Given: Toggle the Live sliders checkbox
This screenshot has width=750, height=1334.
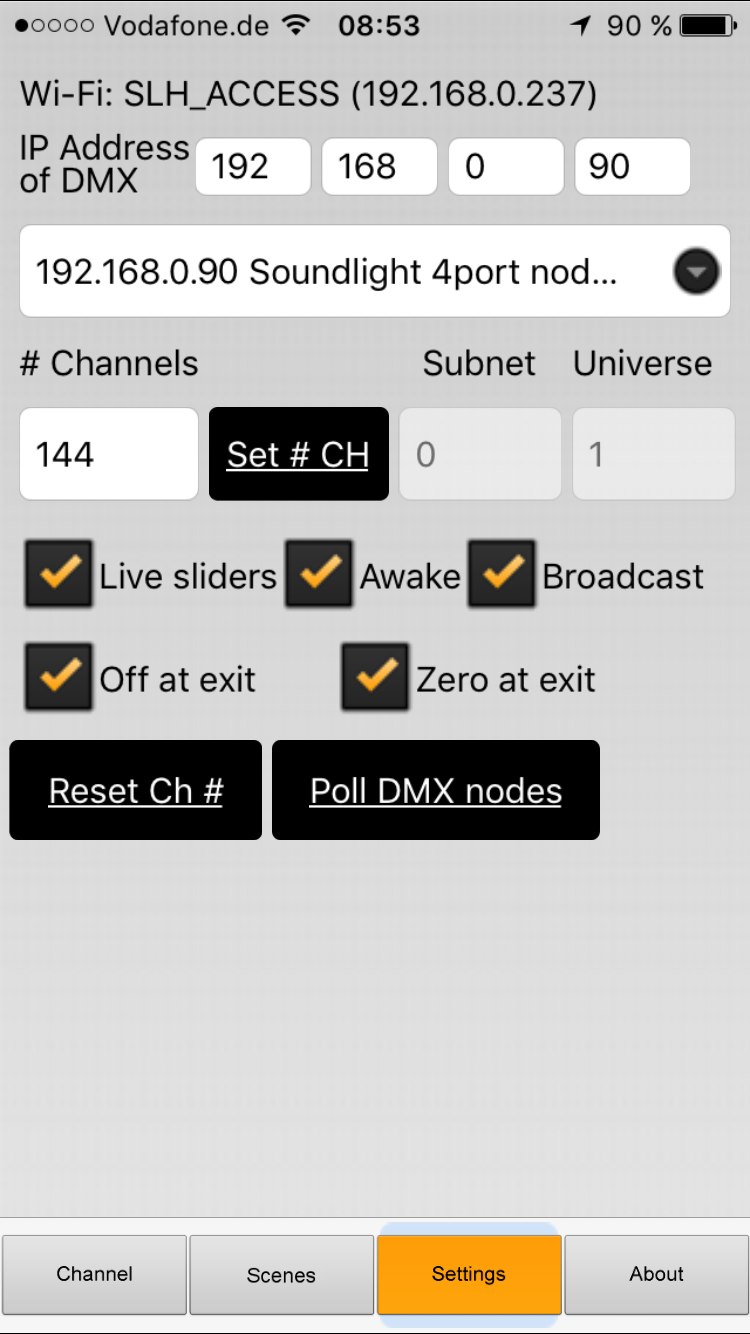Looking at the screenshot, I should (59, 575).
